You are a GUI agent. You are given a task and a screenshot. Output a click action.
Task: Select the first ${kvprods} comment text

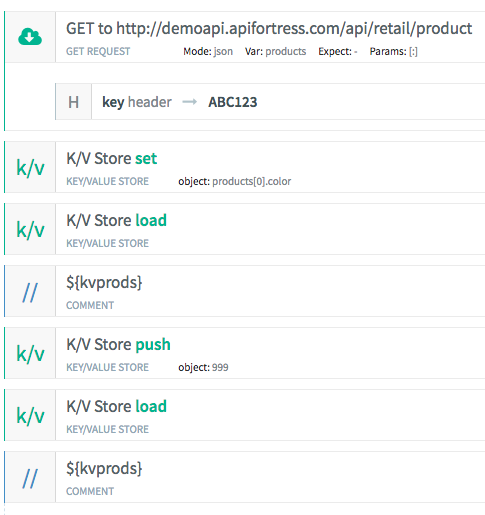tap(104, 283)
